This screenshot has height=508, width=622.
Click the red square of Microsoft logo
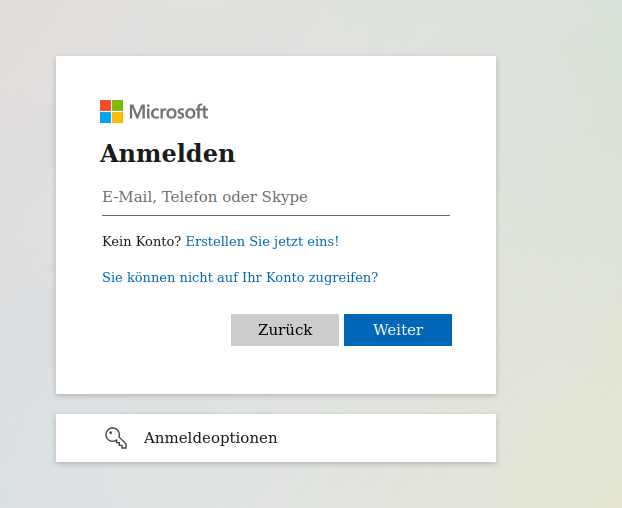pyautogui.click(x=105, y=105)
